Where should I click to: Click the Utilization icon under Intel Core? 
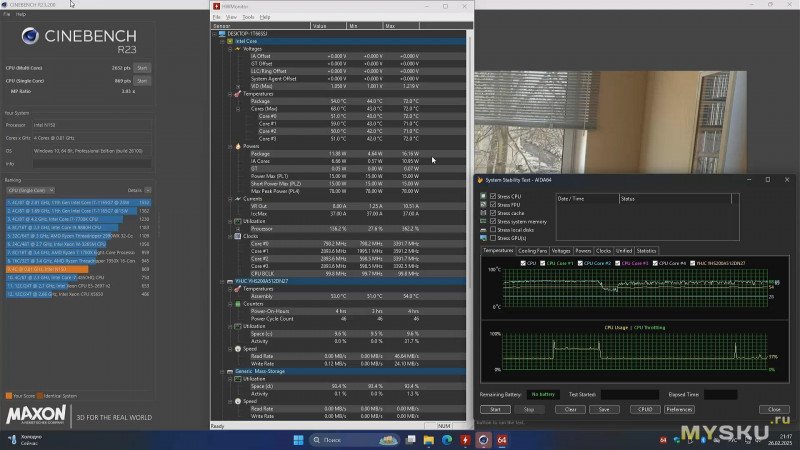(x=238, y=221)
